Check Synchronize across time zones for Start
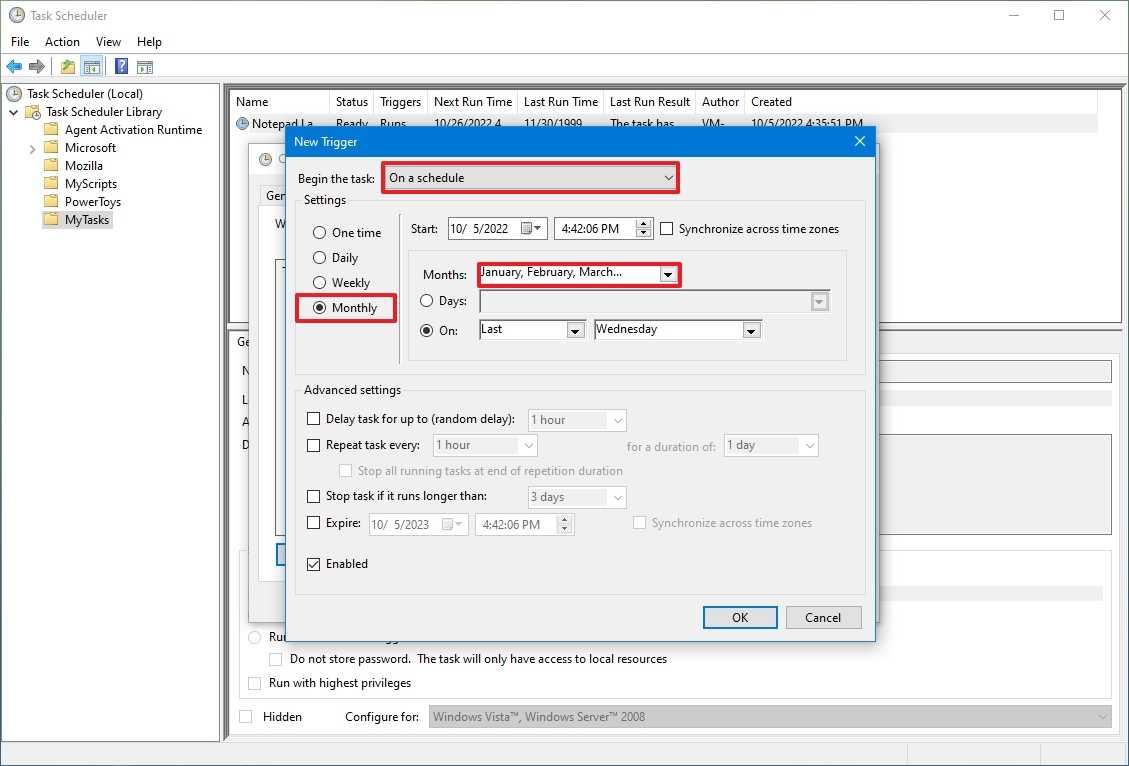 point(667,229)
